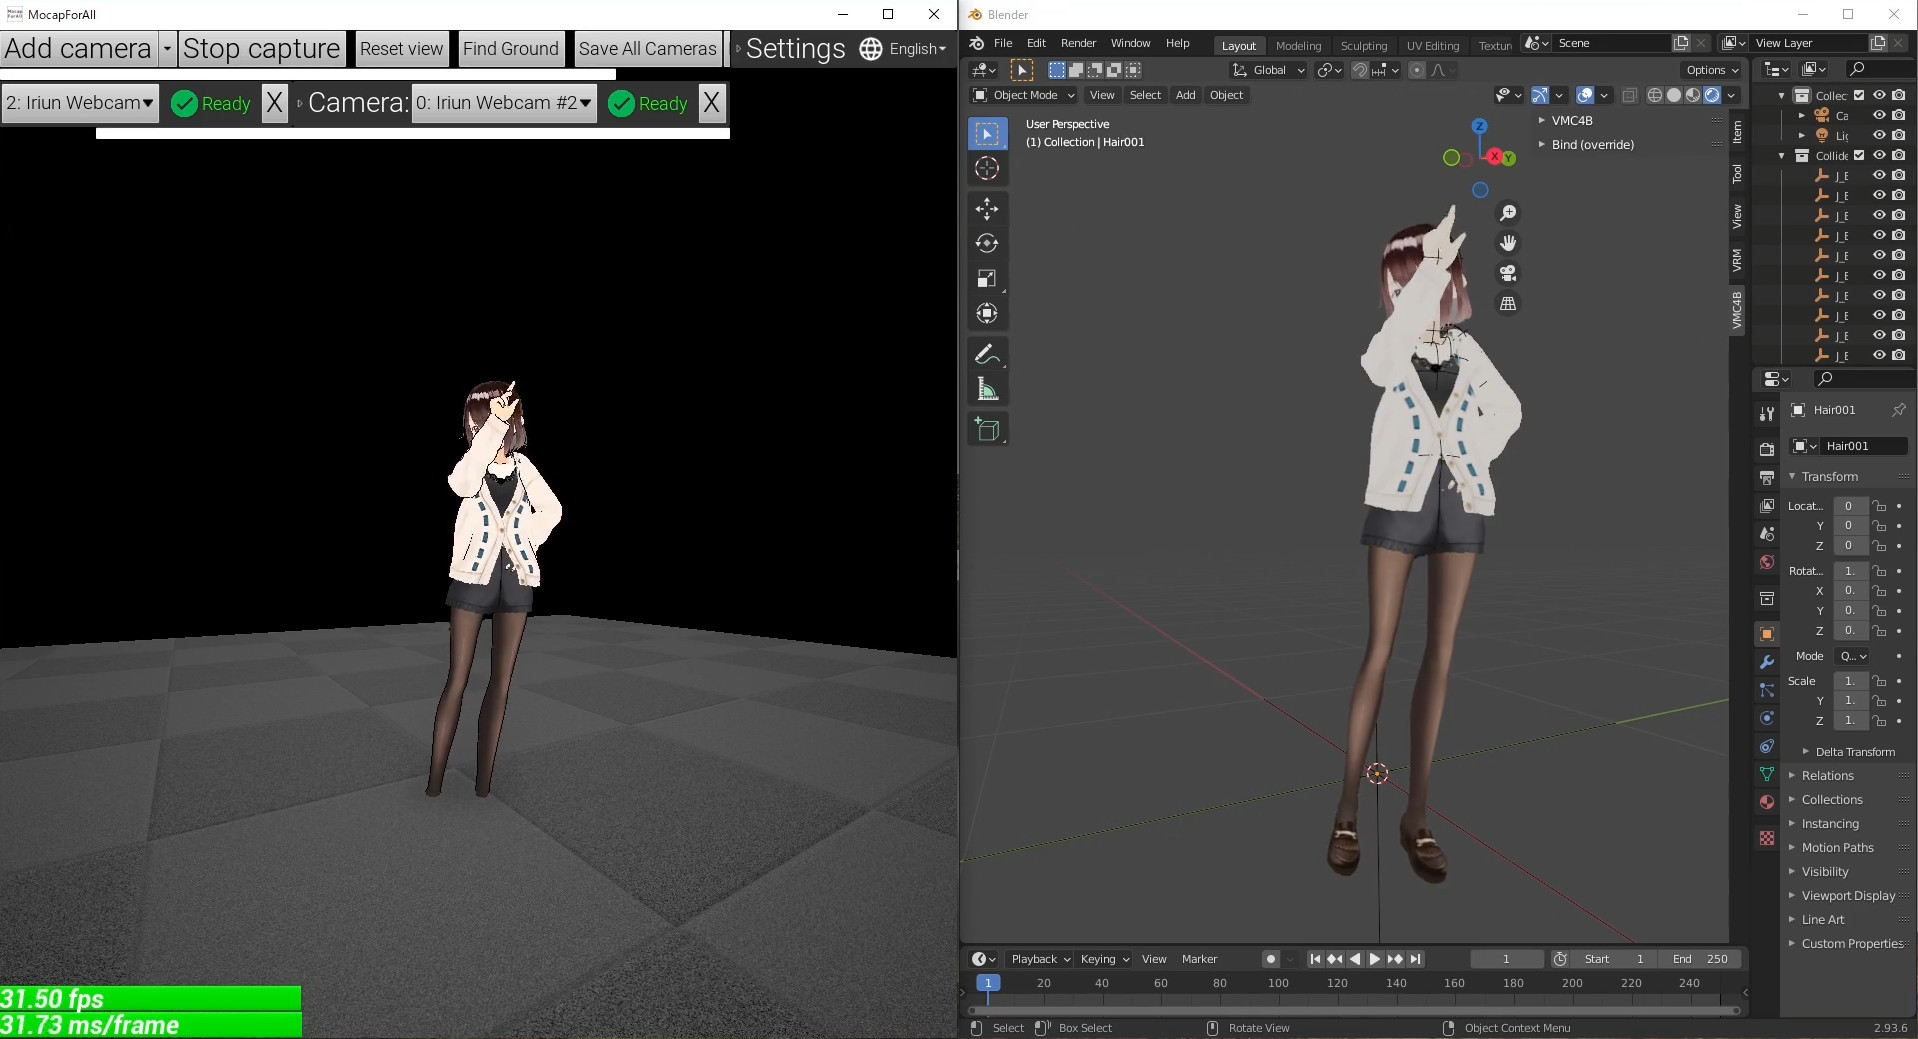Image resolution: width=1918 pixels, height=1039 pixels.
Task: Open the Modifier Properties wrench tab
Action: 1766,664
